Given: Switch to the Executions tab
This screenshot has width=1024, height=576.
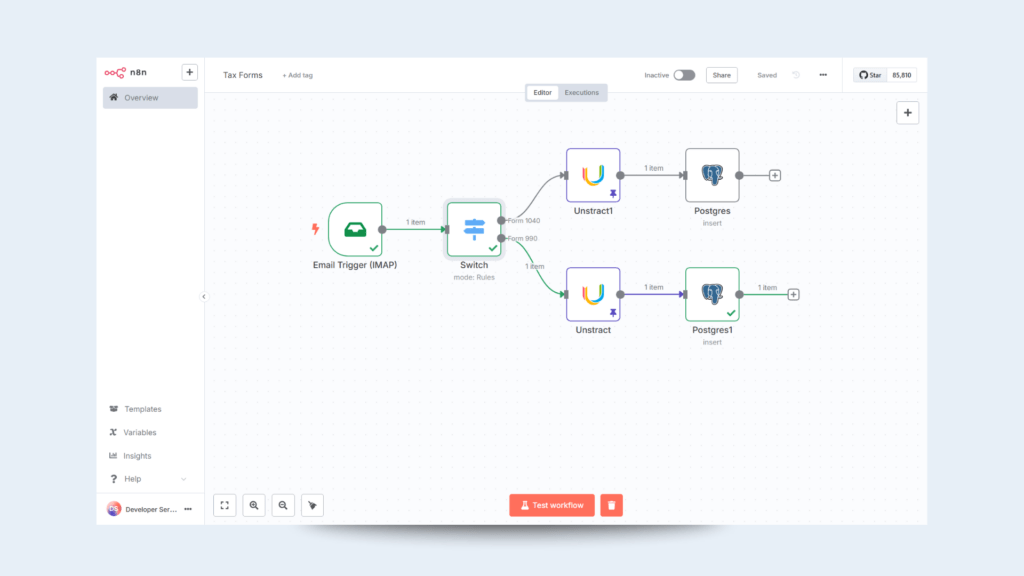Looking at the screenshot, I should (x=582, y=93).
